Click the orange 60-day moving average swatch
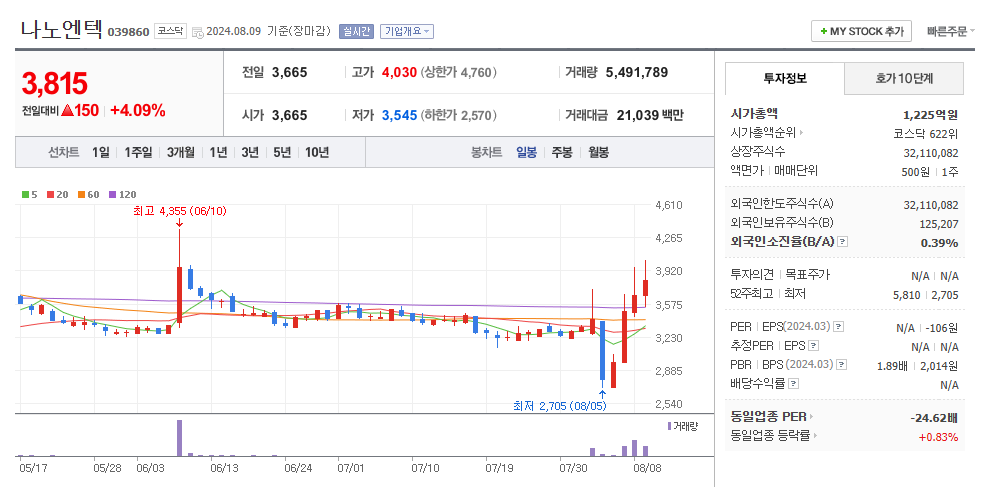Viewport: 989px width, 487px height. pos(82,194)
